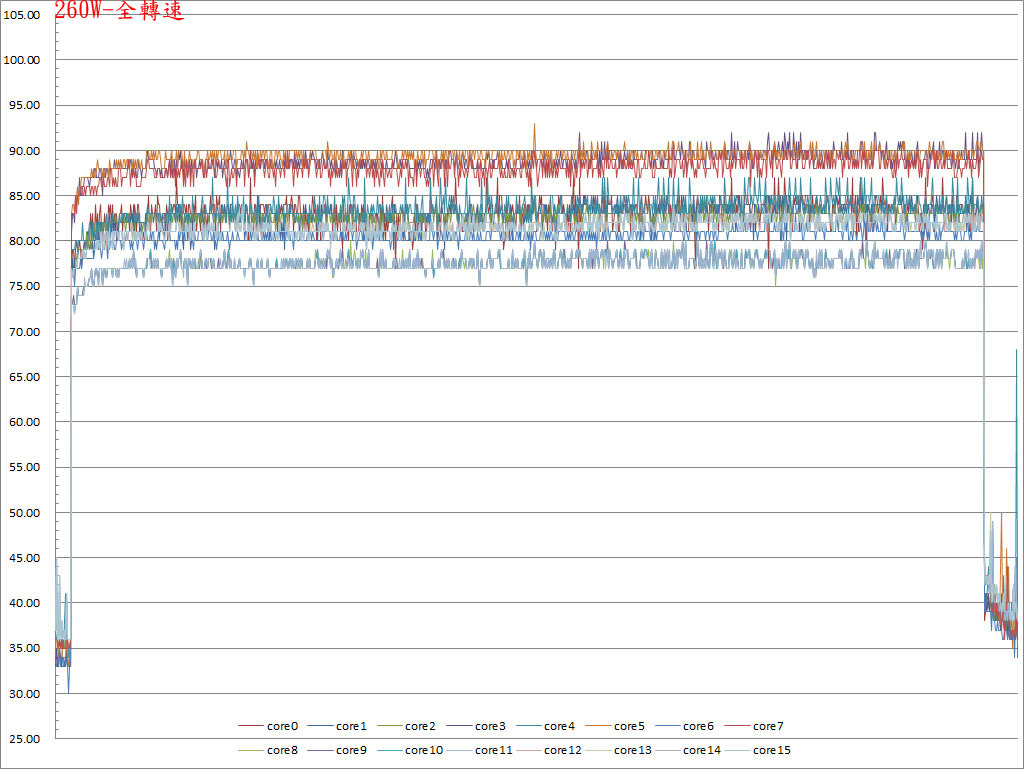The image size is (1024, 769).
Task: Select the core5 legend entry
Action: pos(615,726)
